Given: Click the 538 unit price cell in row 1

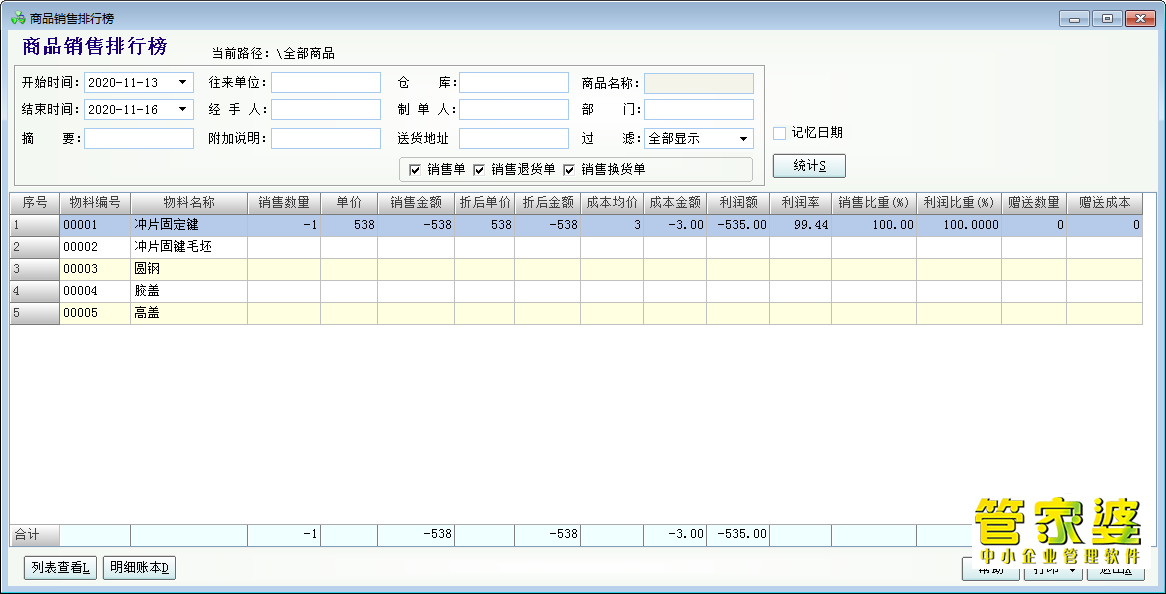Looking at the screenshot, I should pyautogui.click(x=349, y=225).
